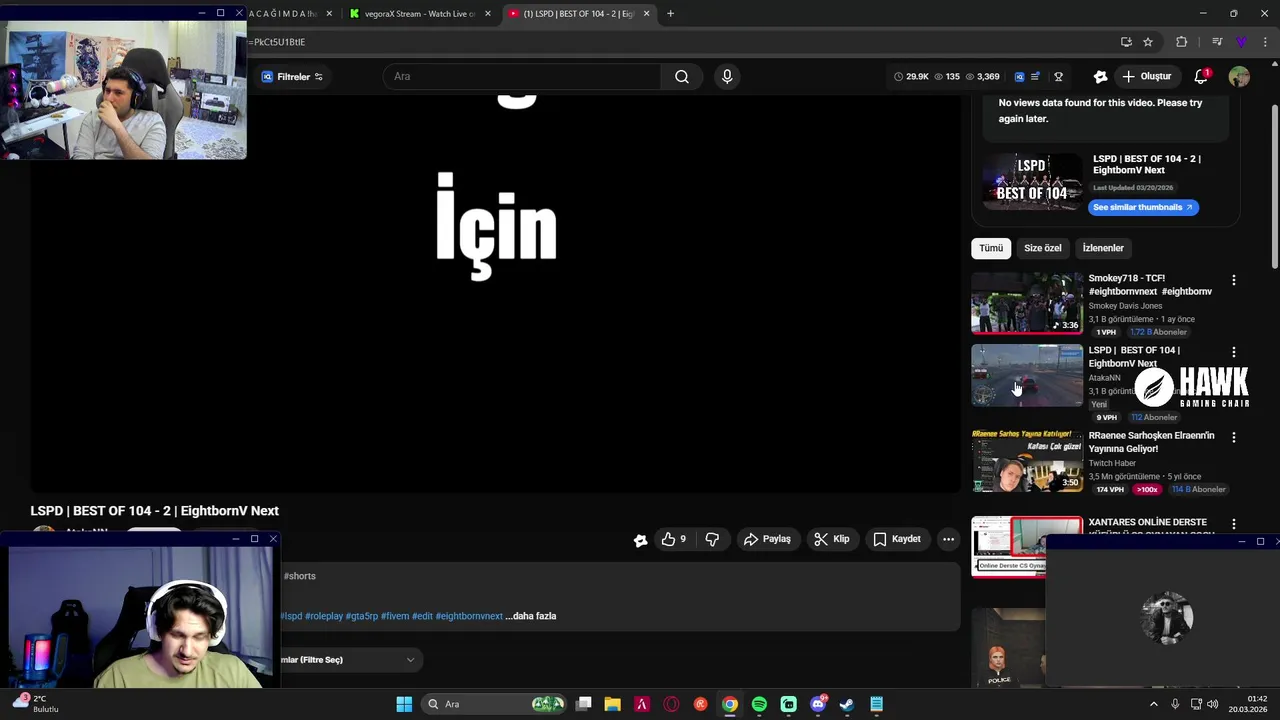
Task: Open the vidIQ Filtreler filter toggle
Action: (x=292, y=77)
